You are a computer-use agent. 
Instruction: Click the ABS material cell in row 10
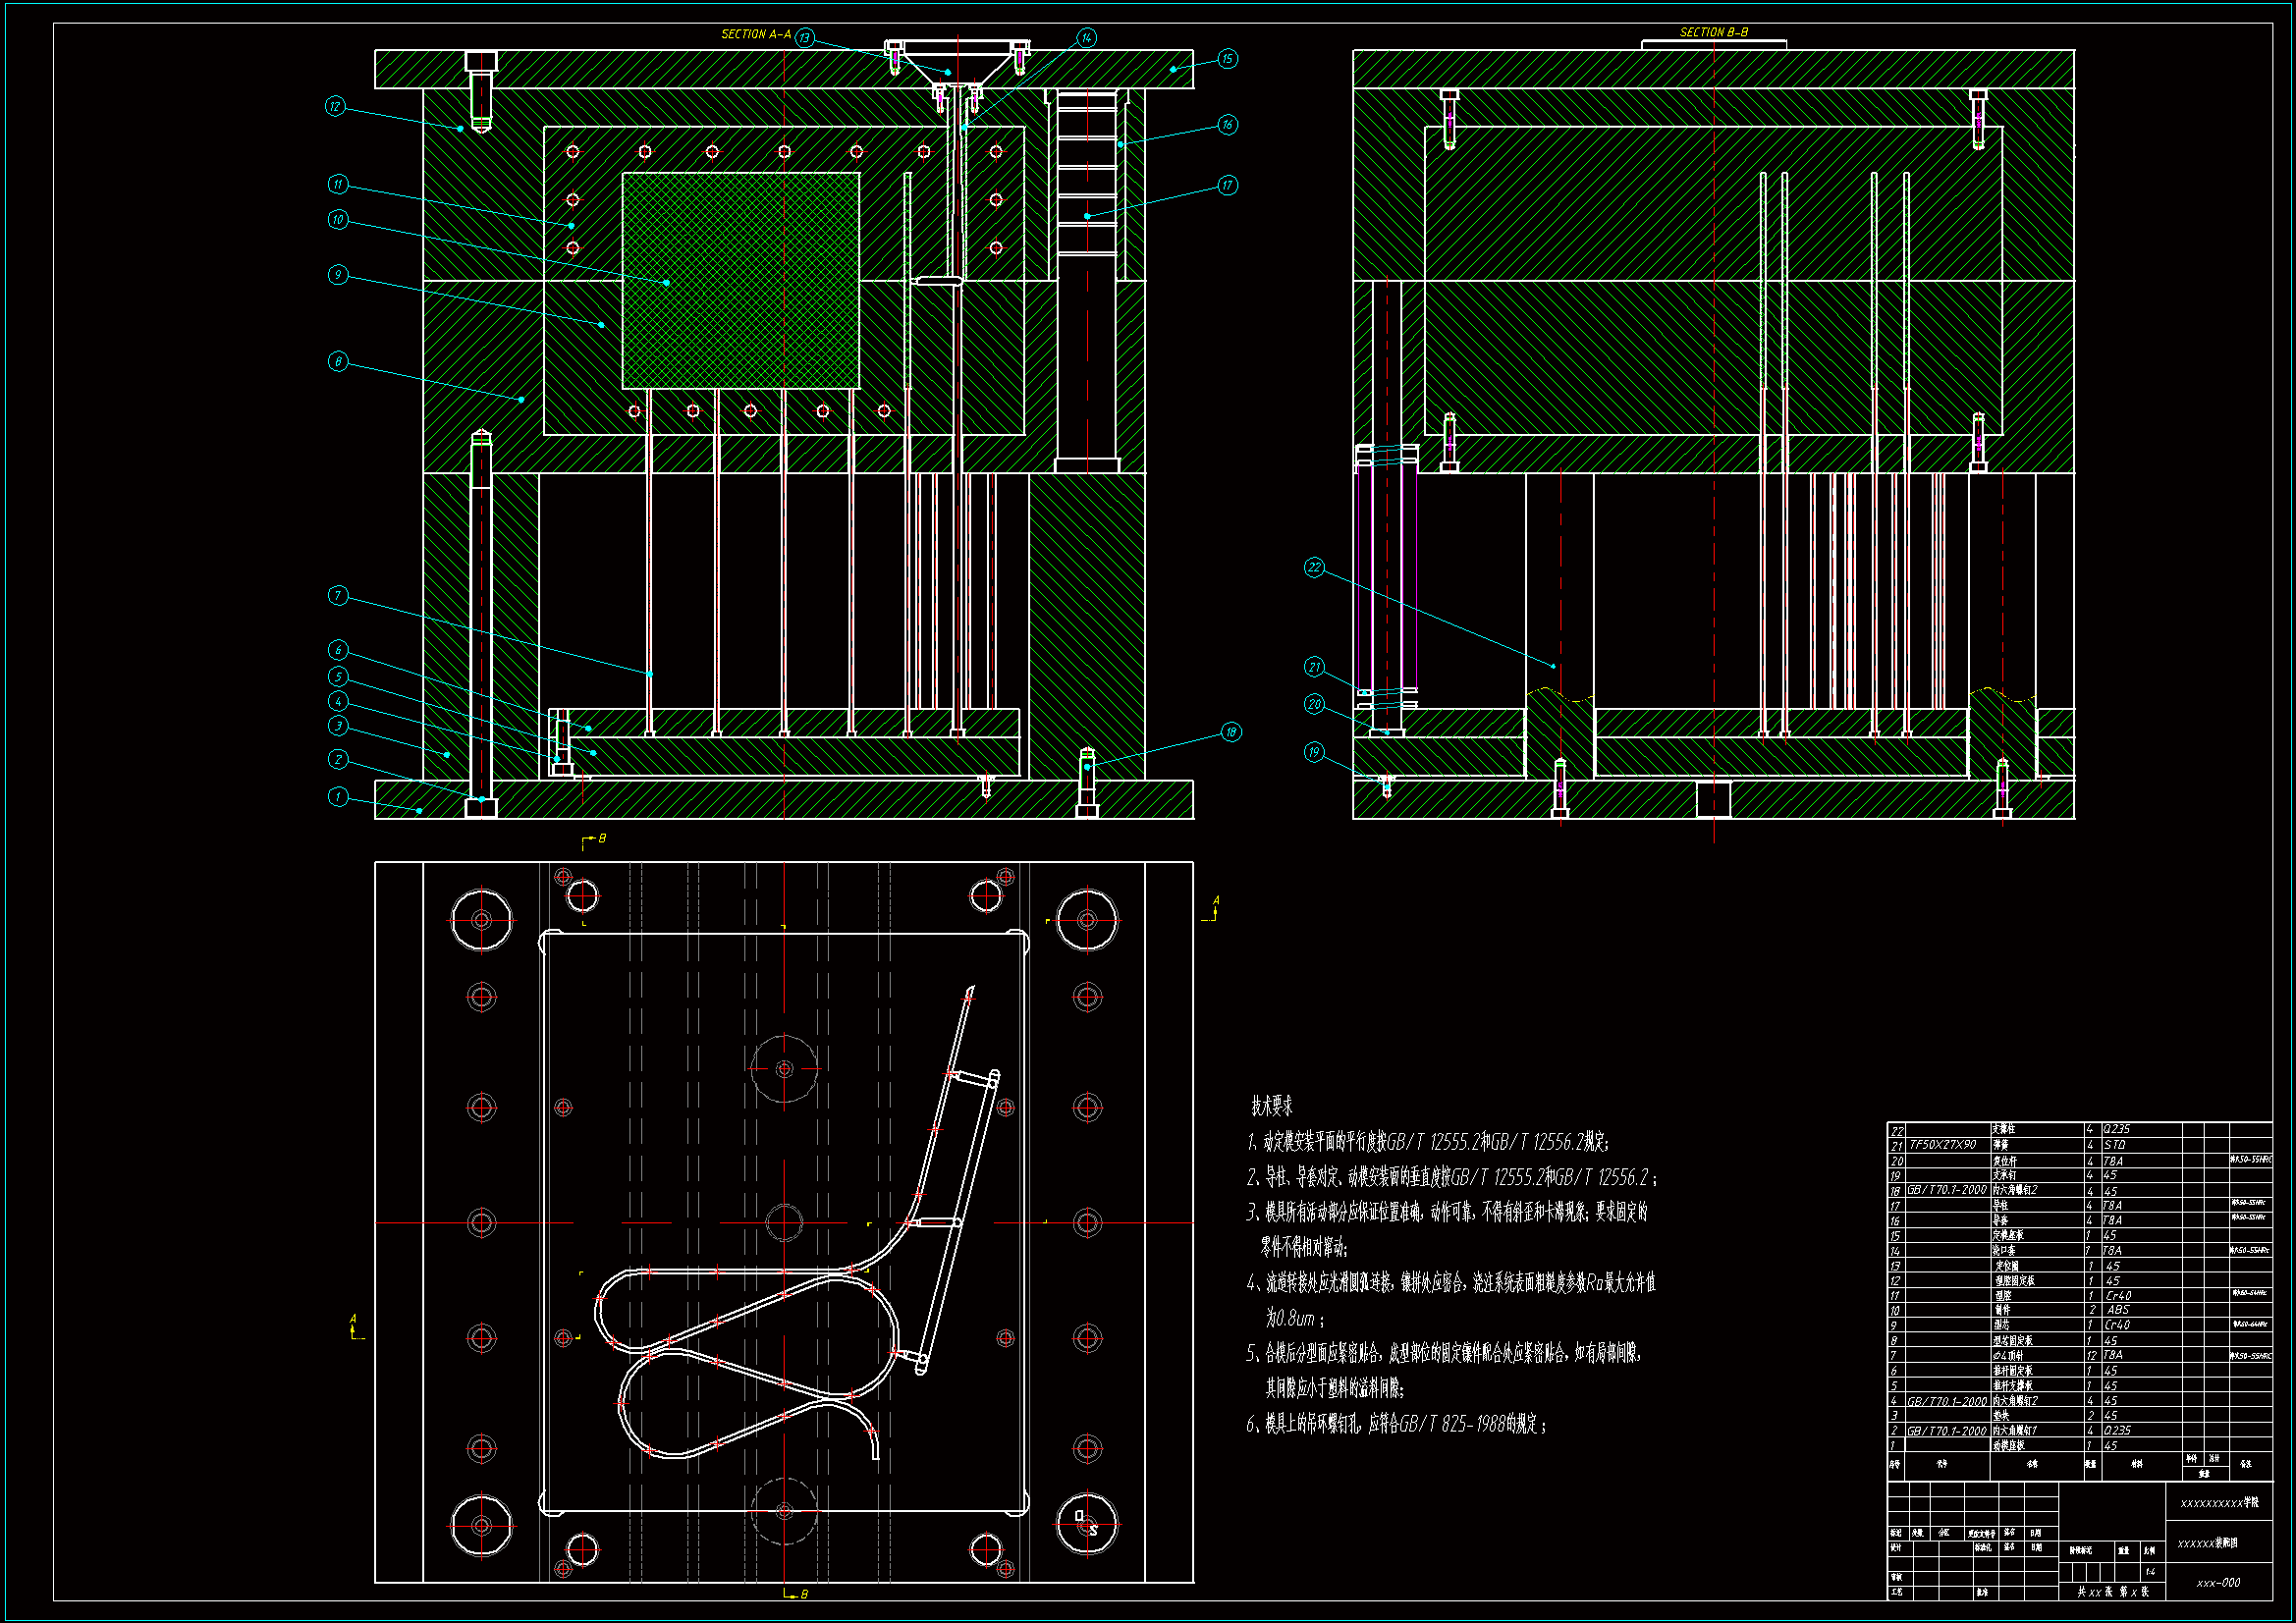2118,1310
